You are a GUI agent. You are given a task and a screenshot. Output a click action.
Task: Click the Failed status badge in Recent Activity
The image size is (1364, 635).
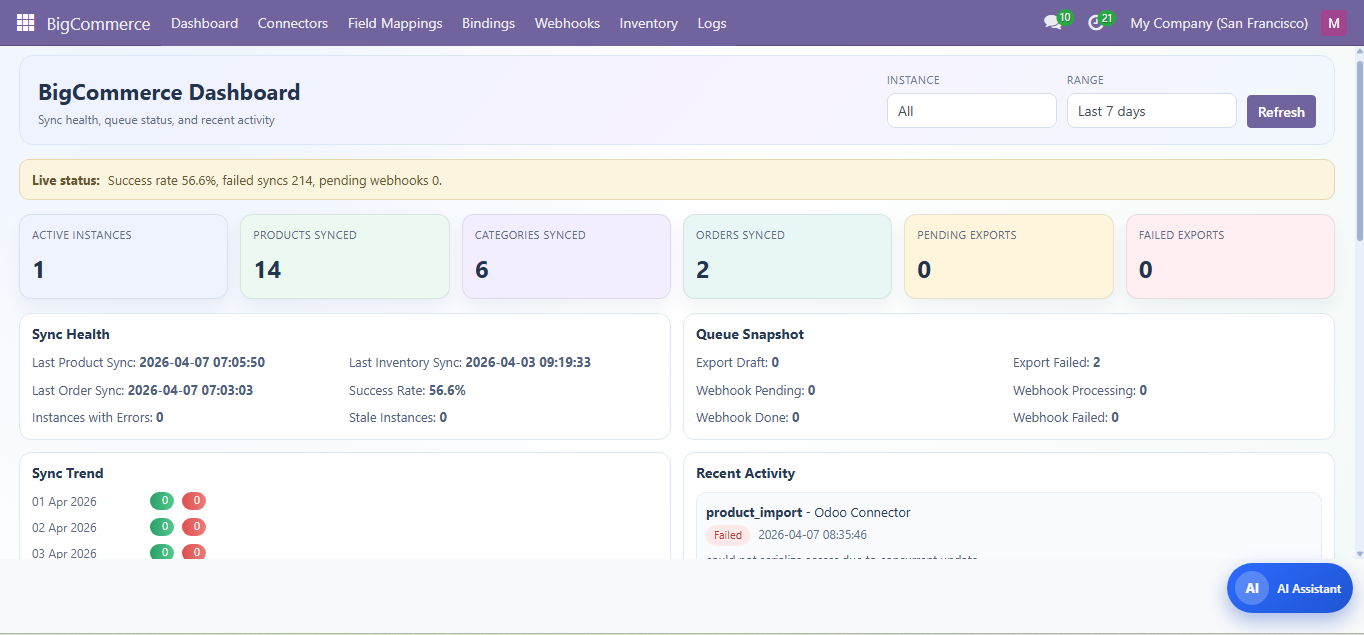pos(727,535)
